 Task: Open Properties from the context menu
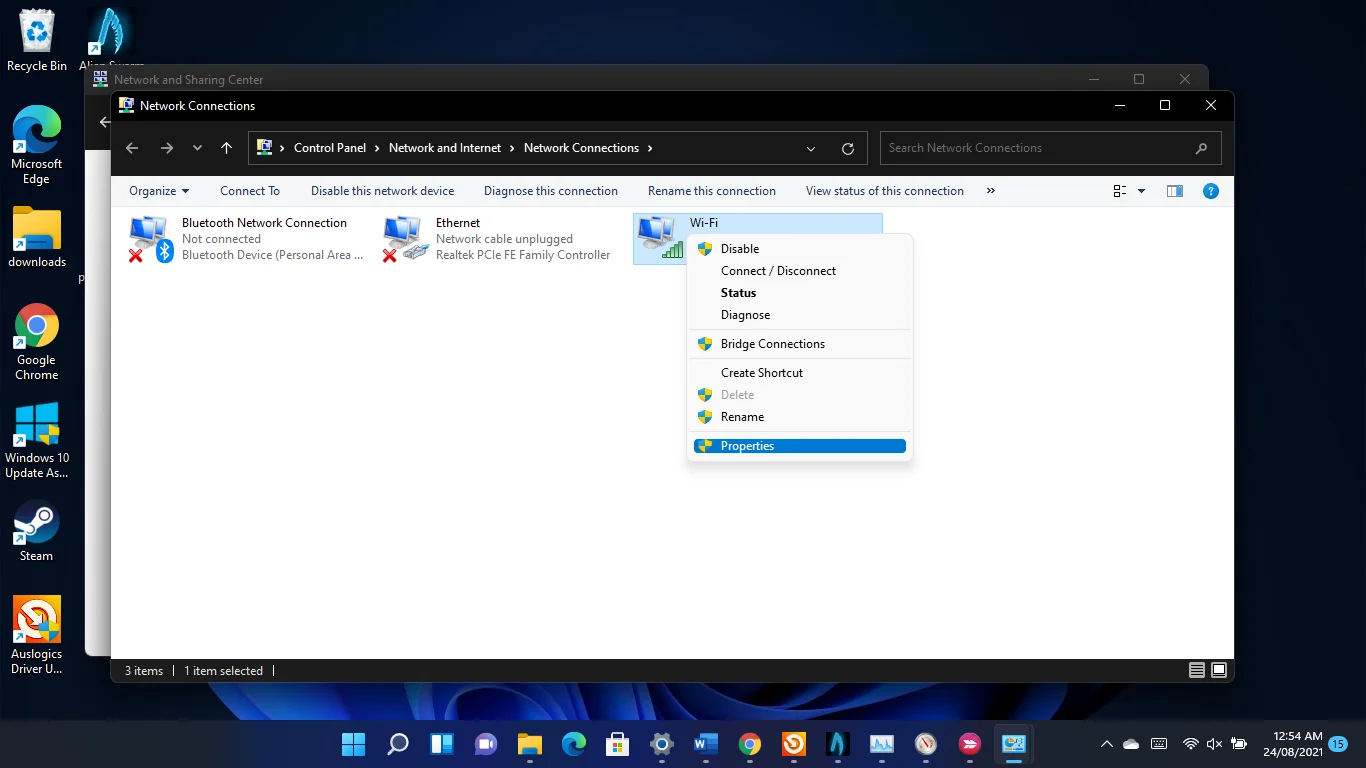coord(800,446)
